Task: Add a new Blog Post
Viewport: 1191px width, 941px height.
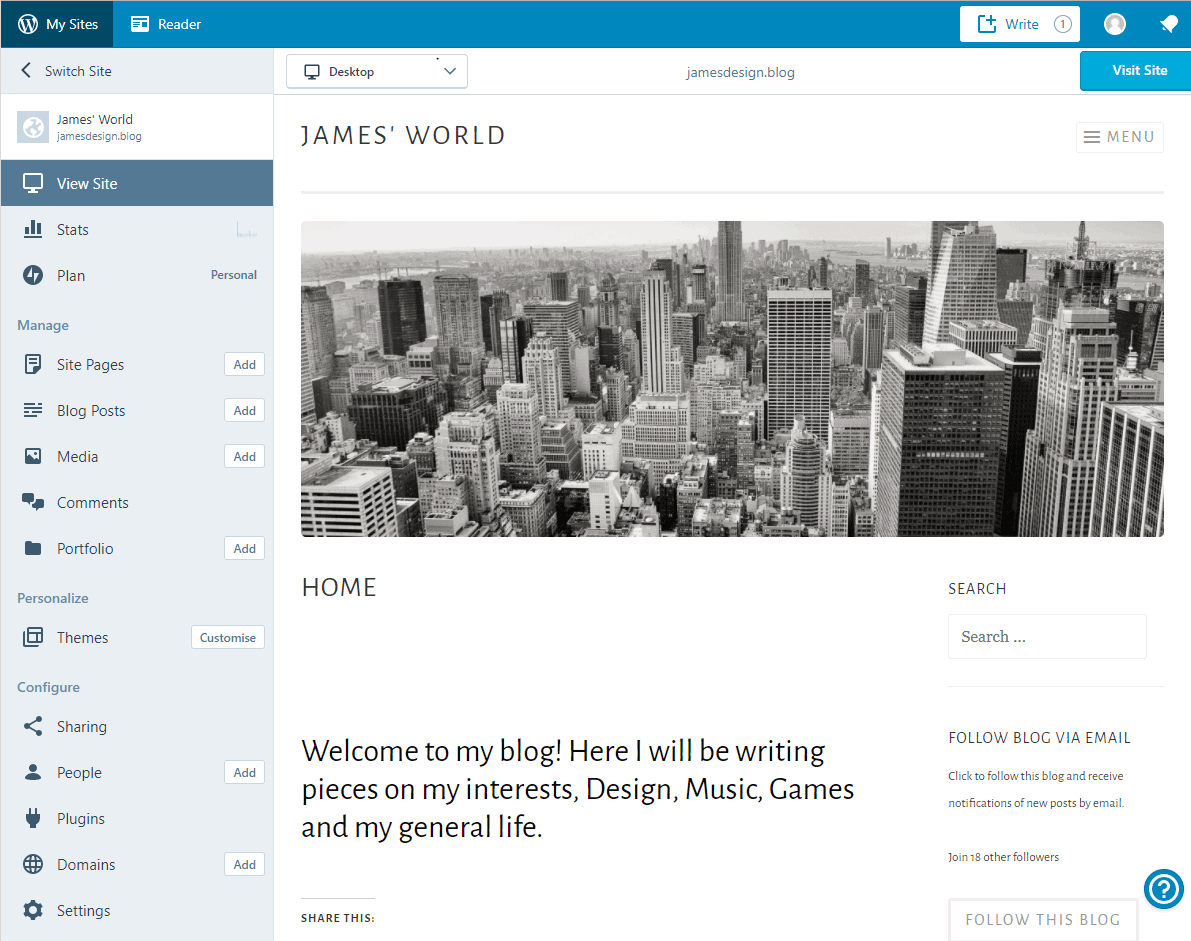Action: pos(245,411)
